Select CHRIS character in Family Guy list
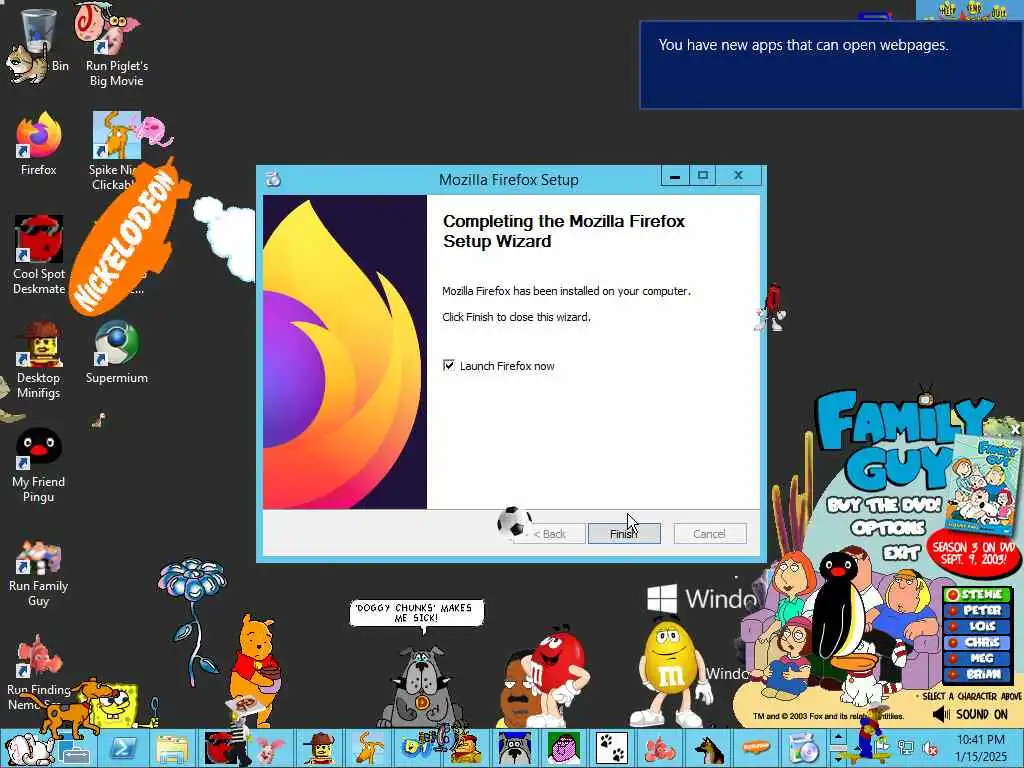 pos(977,642)
